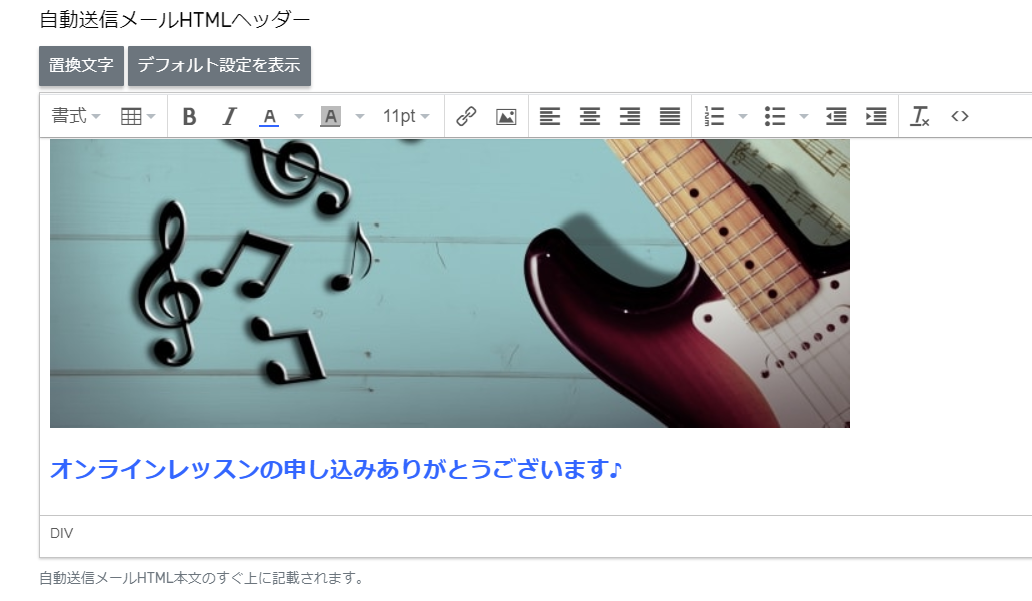1032x601 pixels.
Task: Click the デフォルト設定を表示 button
Action: 219,66
